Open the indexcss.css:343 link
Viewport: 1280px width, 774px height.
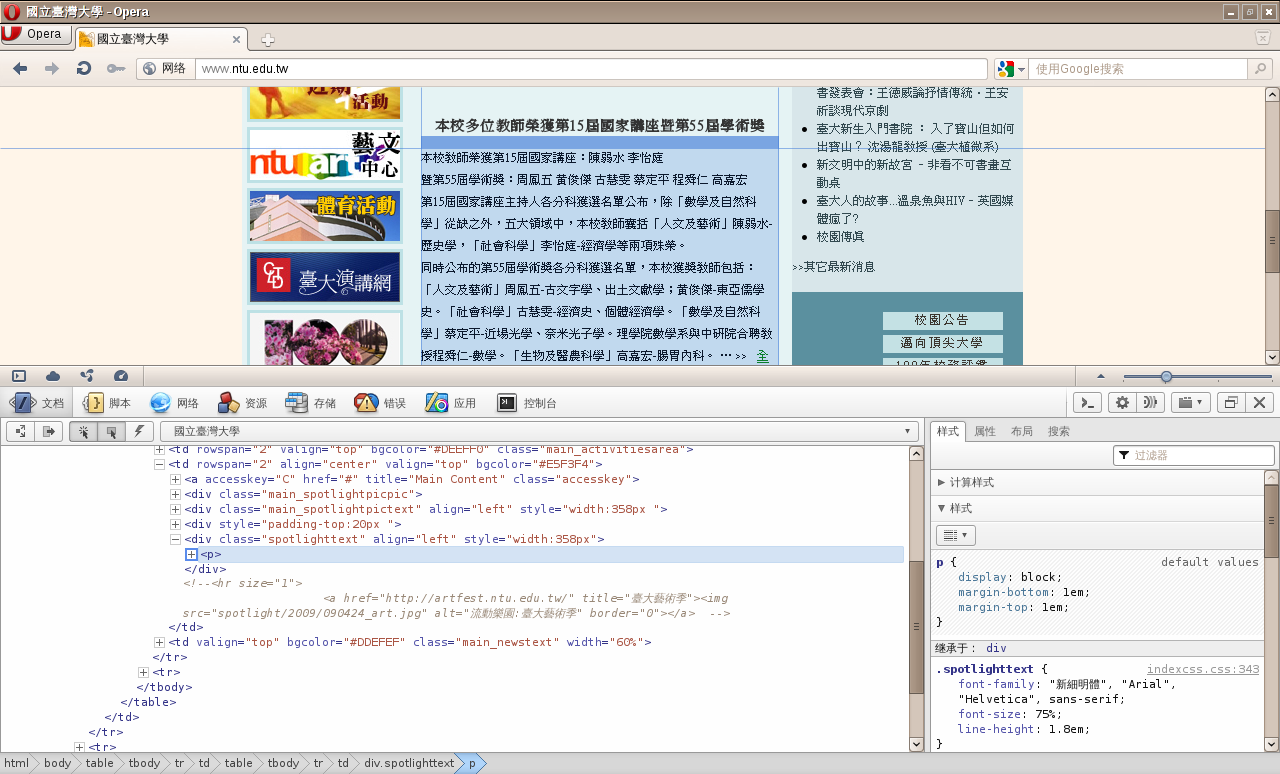[1203, 669]
